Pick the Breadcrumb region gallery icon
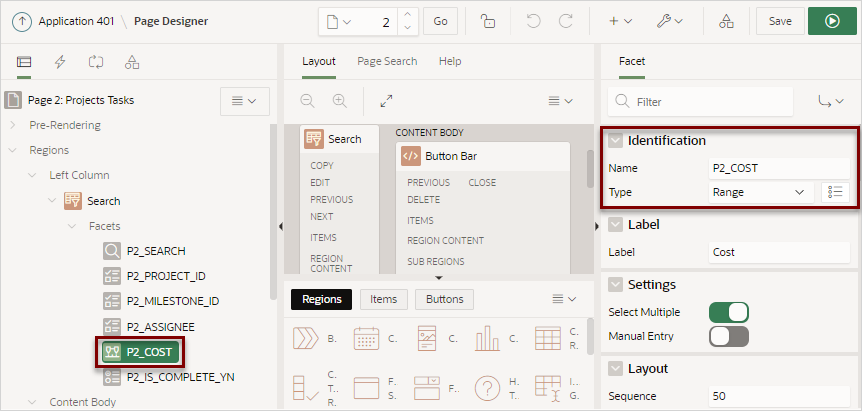Image resolution: width=862 pixels, height=411 pixels. (x=306, y=338)
